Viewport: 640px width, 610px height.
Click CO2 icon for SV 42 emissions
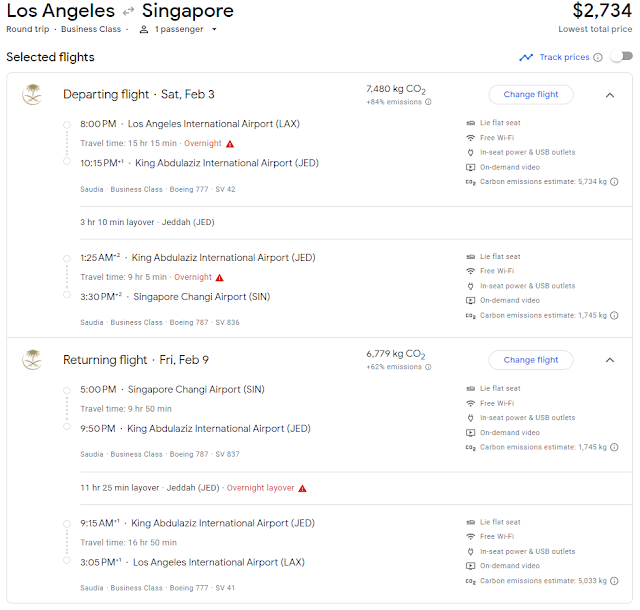point(471,182)
